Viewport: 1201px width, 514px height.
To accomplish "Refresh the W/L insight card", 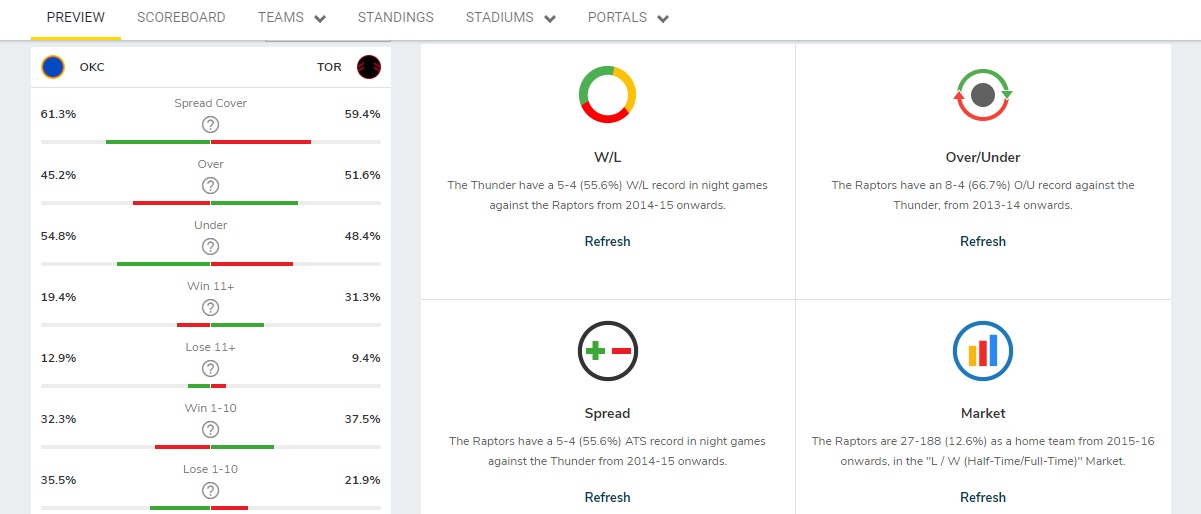I will (607, 241).
